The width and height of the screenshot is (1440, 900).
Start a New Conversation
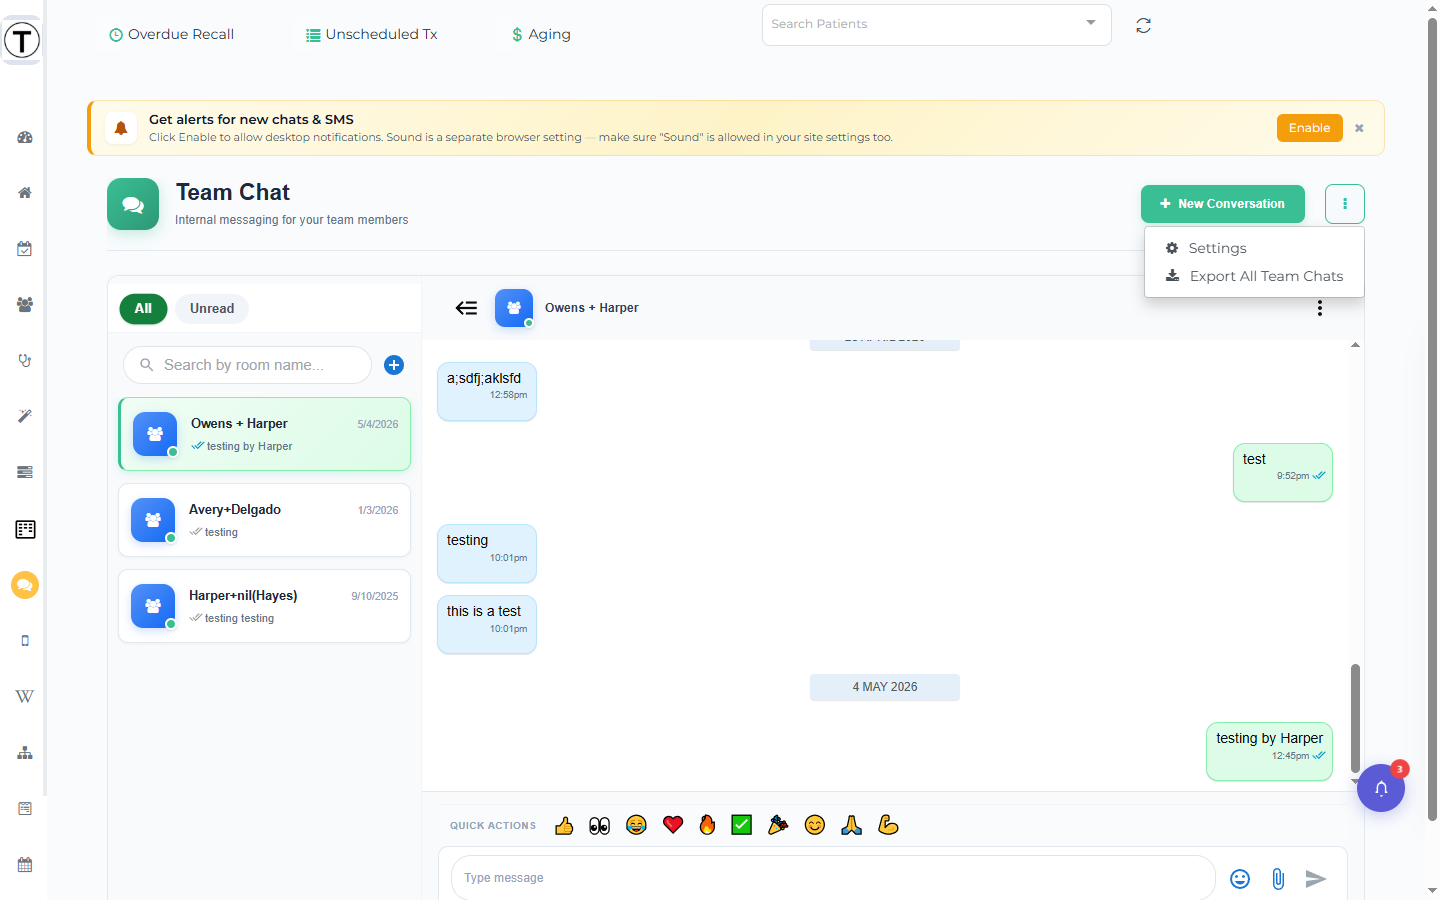(x=1223, y=204)
